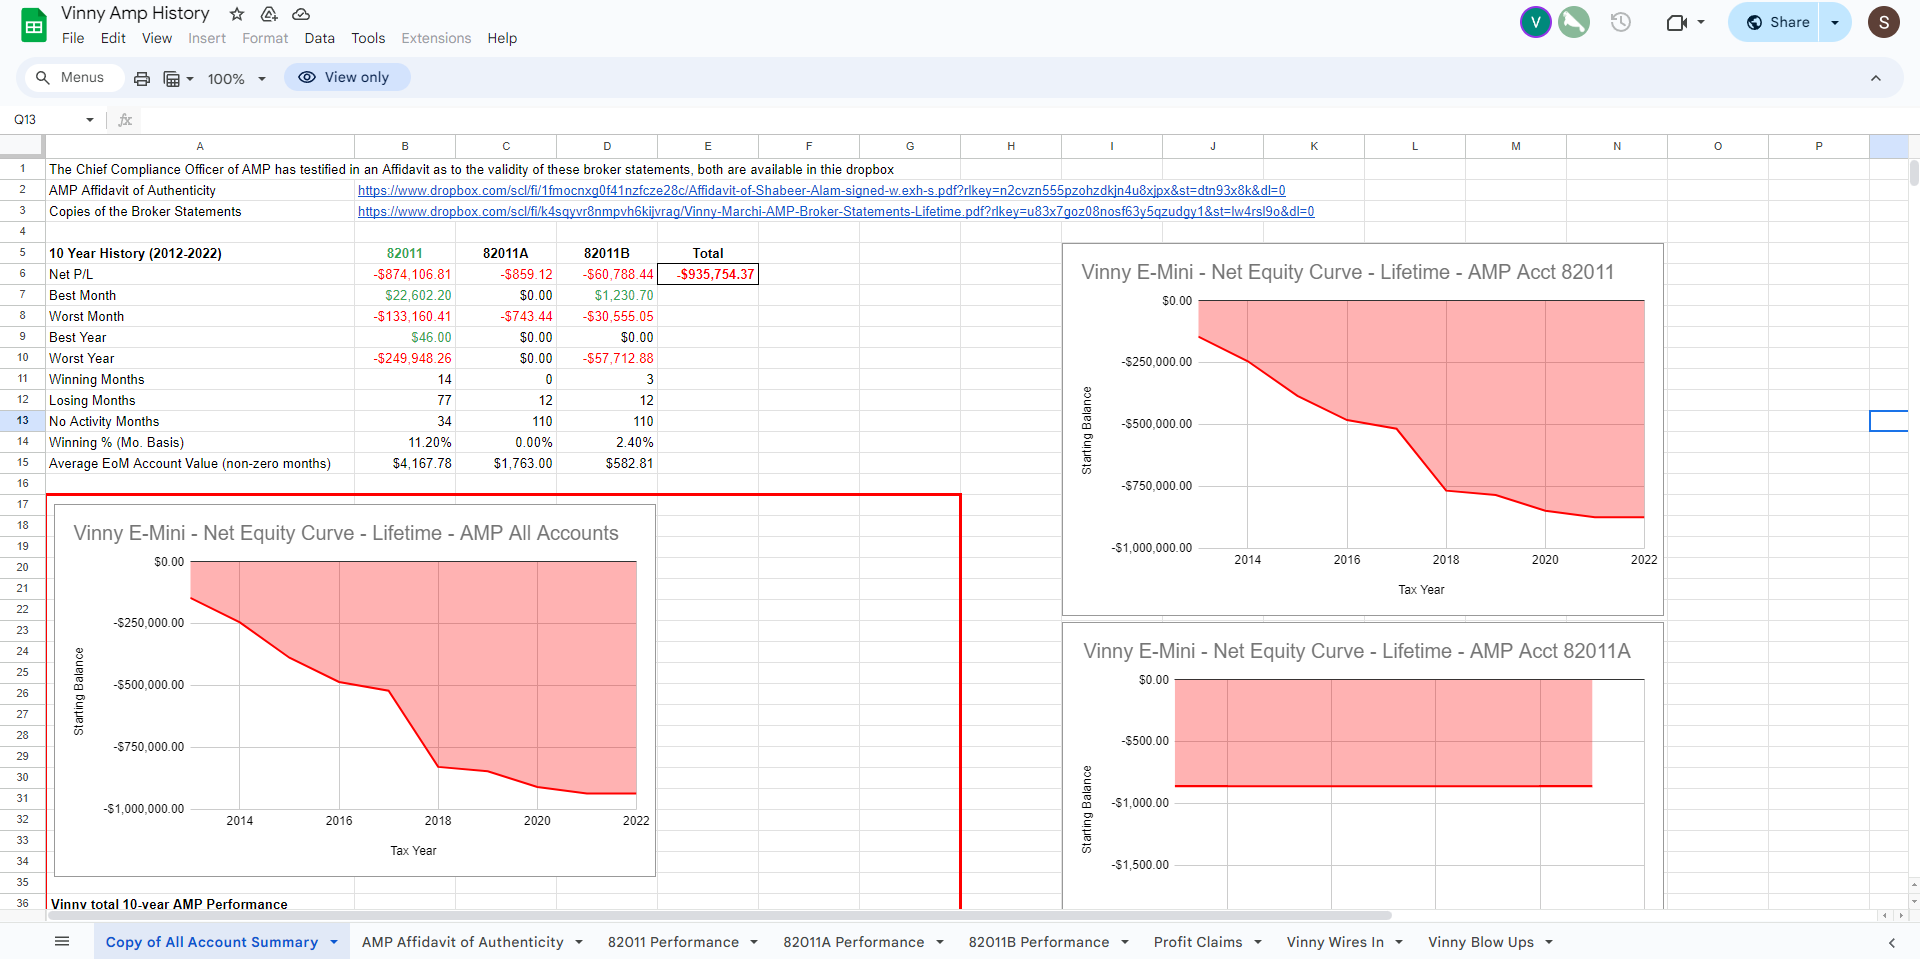Select the Best Month $22,602.20 cell
1920x959 pixels.
[405, 295]
